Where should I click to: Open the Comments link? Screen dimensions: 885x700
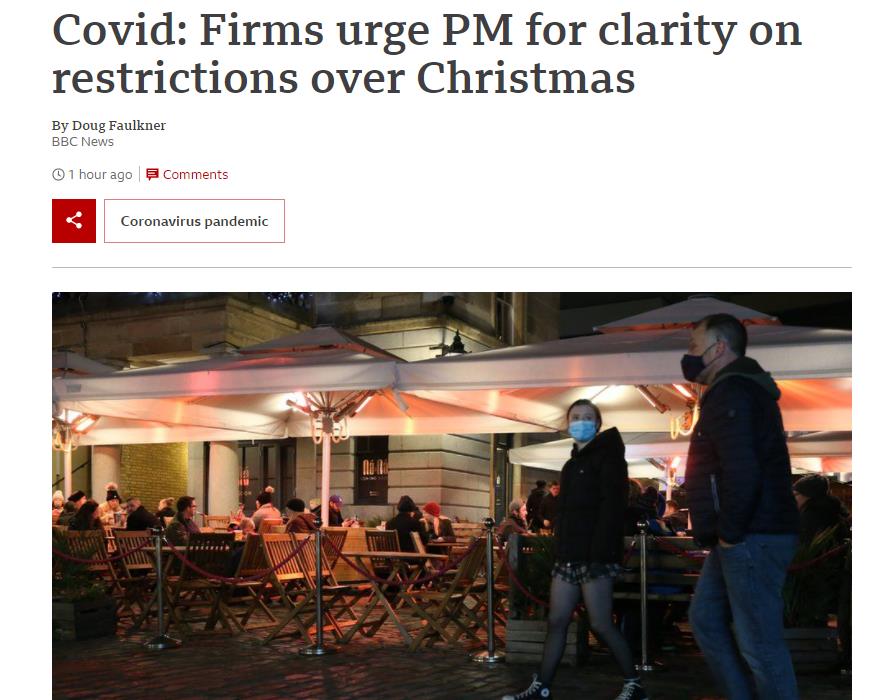coord(195,174)
